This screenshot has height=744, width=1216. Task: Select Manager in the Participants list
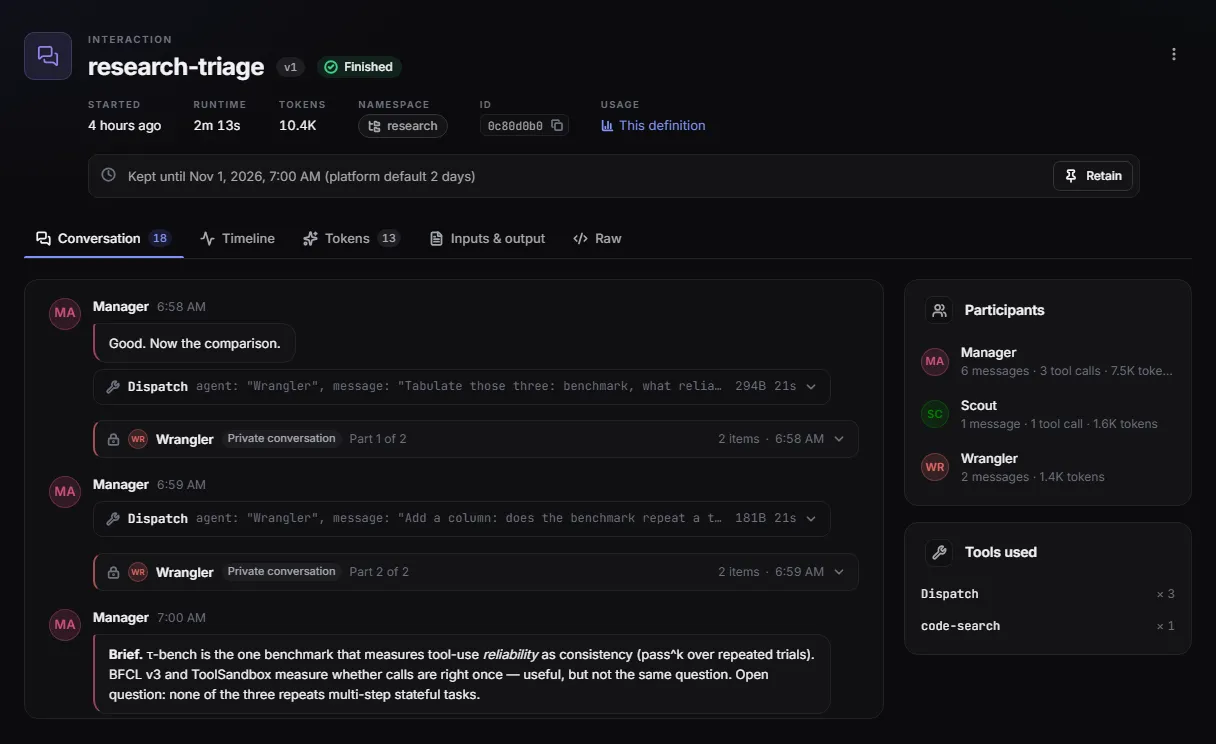coord(1047,361)
